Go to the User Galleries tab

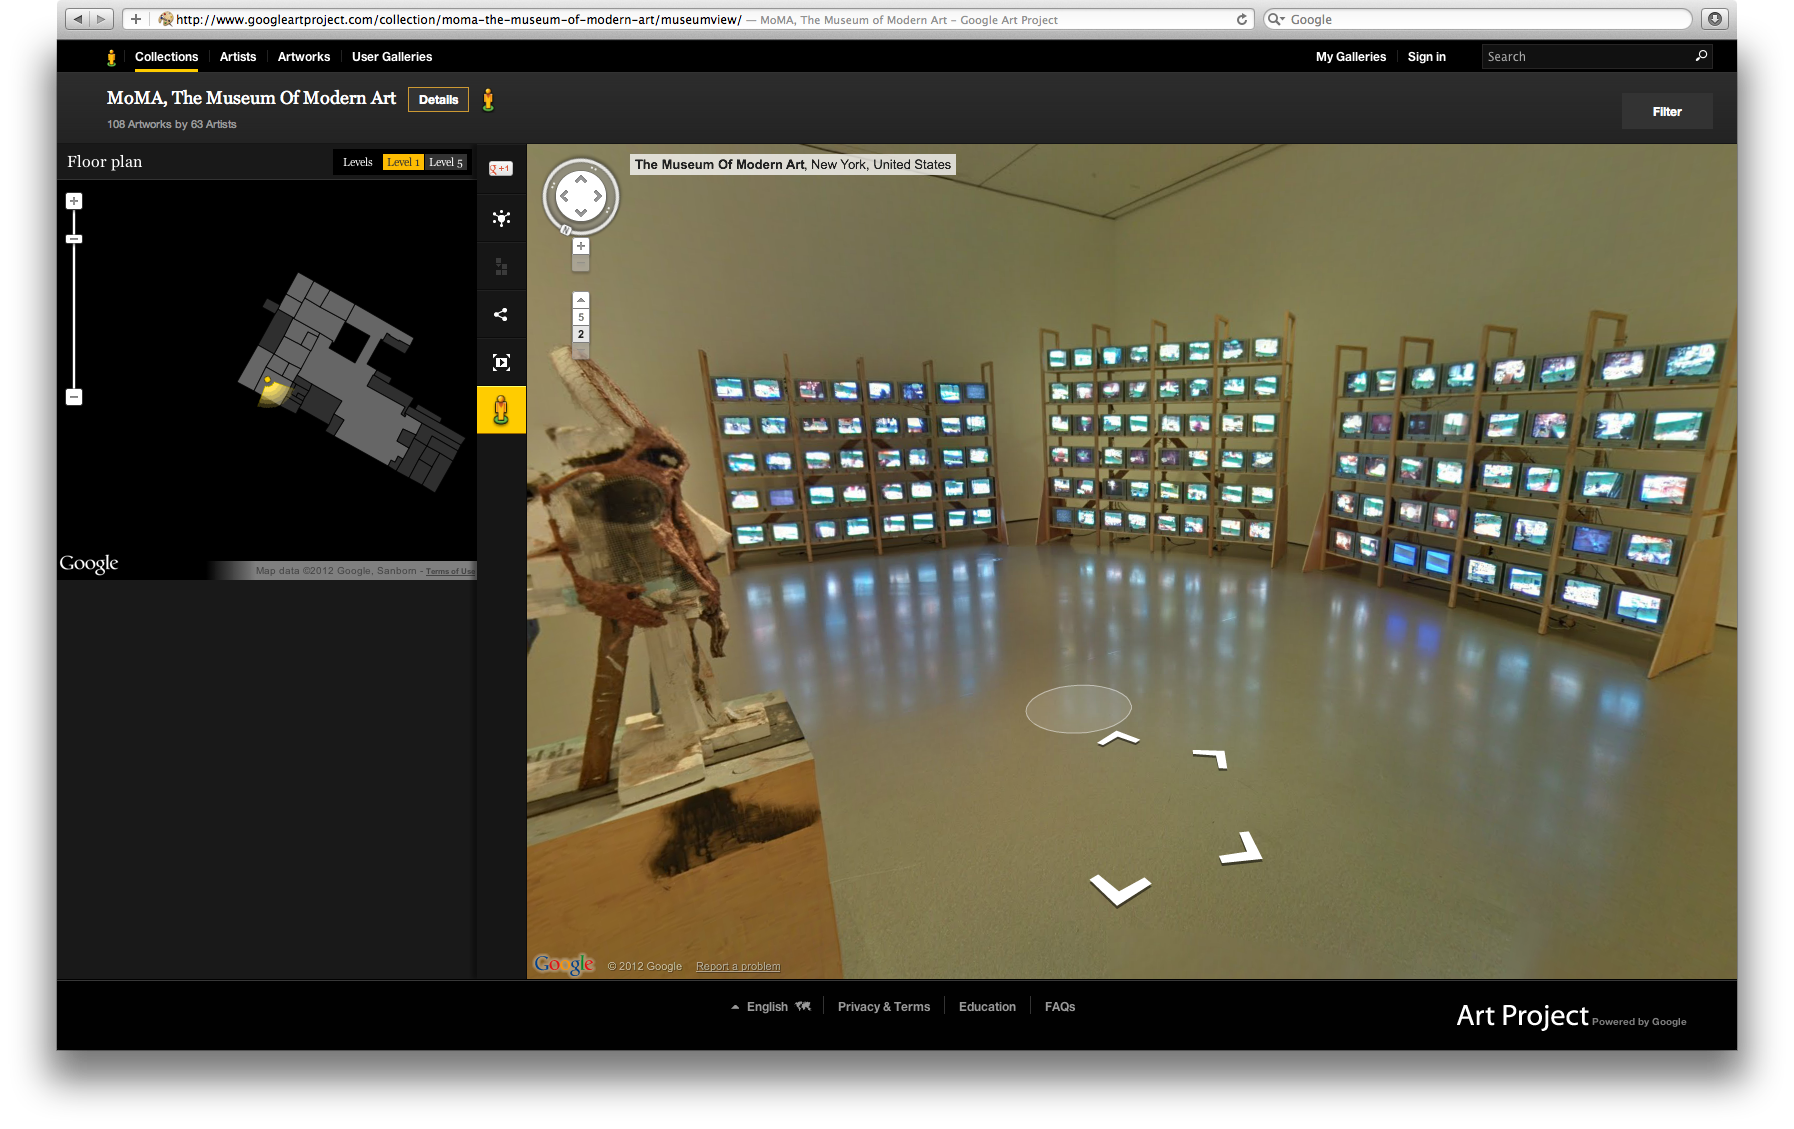(391, 57)
